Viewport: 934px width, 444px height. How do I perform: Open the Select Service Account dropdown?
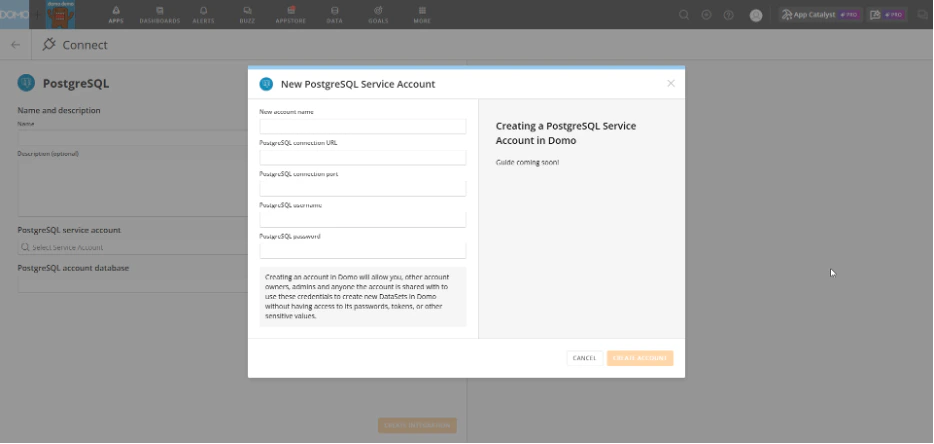pyautogui.click(x=133, y=247)
